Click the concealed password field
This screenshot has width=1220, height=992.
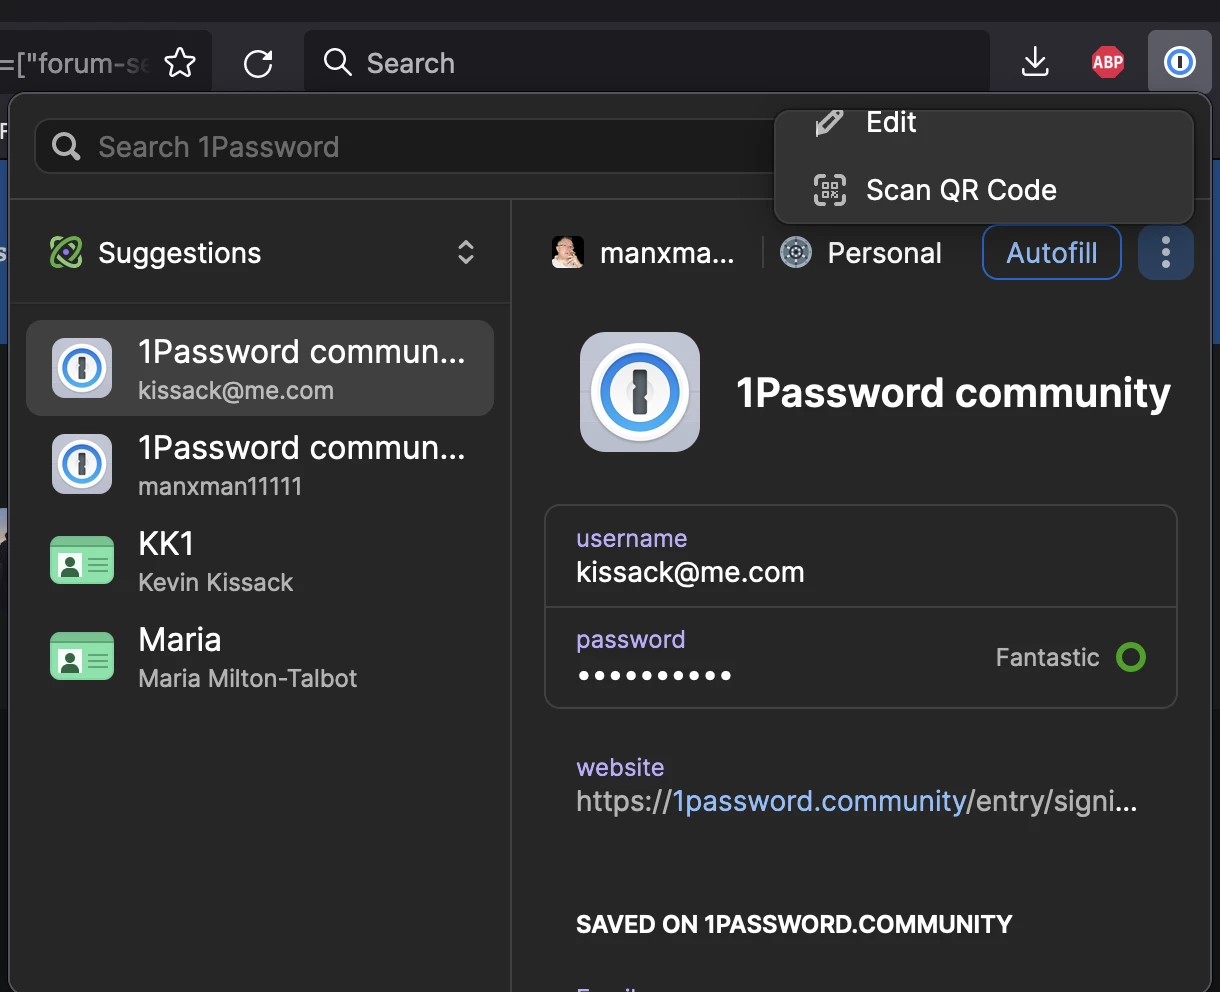[x=861, y=657]
